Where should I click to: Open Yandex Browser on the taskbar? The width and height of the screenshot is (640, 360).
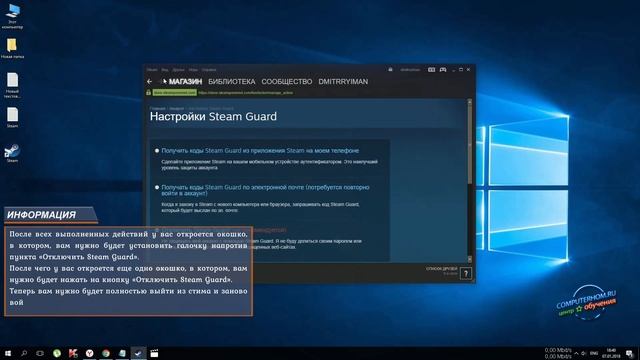point(89,353)
